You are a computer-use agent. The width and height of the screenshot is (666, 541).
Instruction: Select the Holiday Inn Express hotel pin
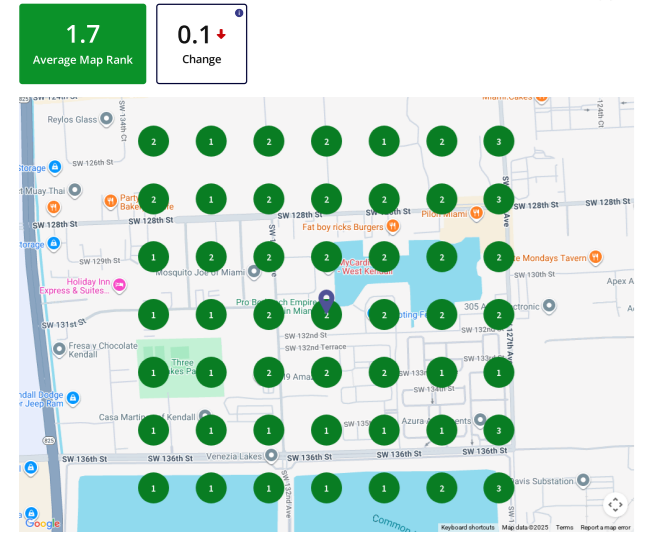point(120,285)
